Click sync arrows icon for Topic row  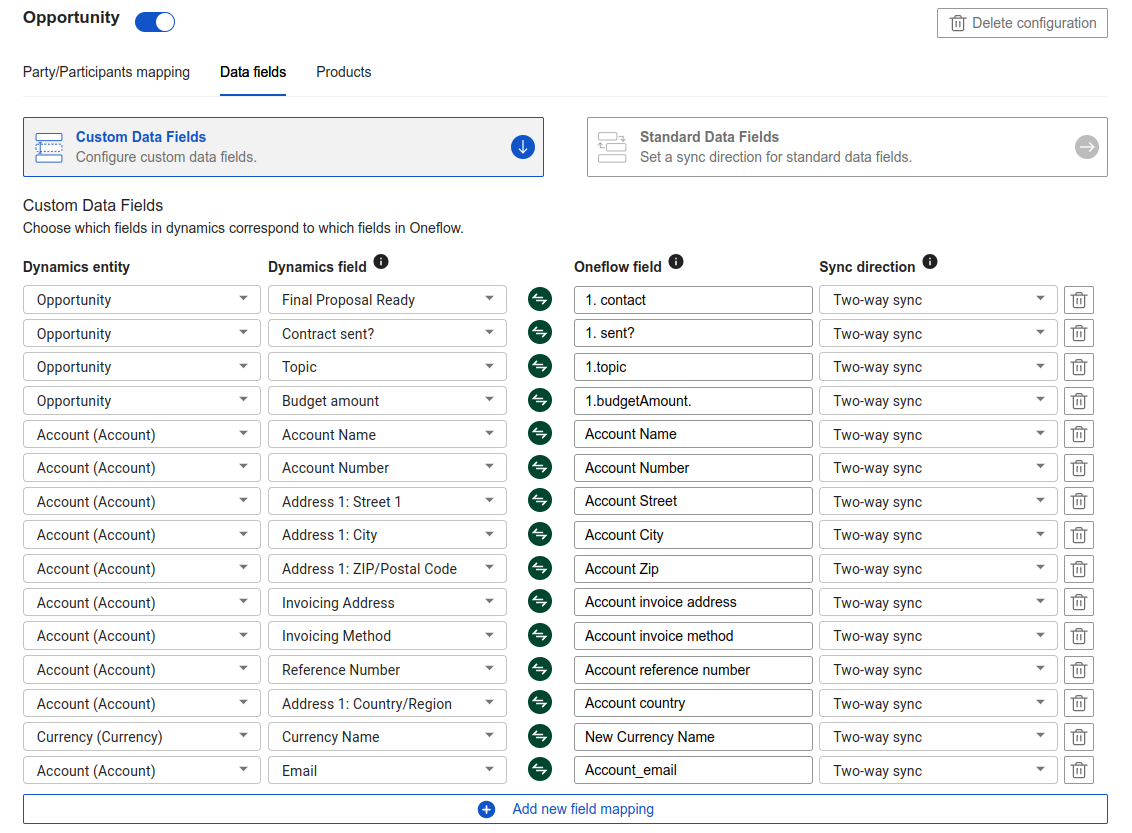540,366
